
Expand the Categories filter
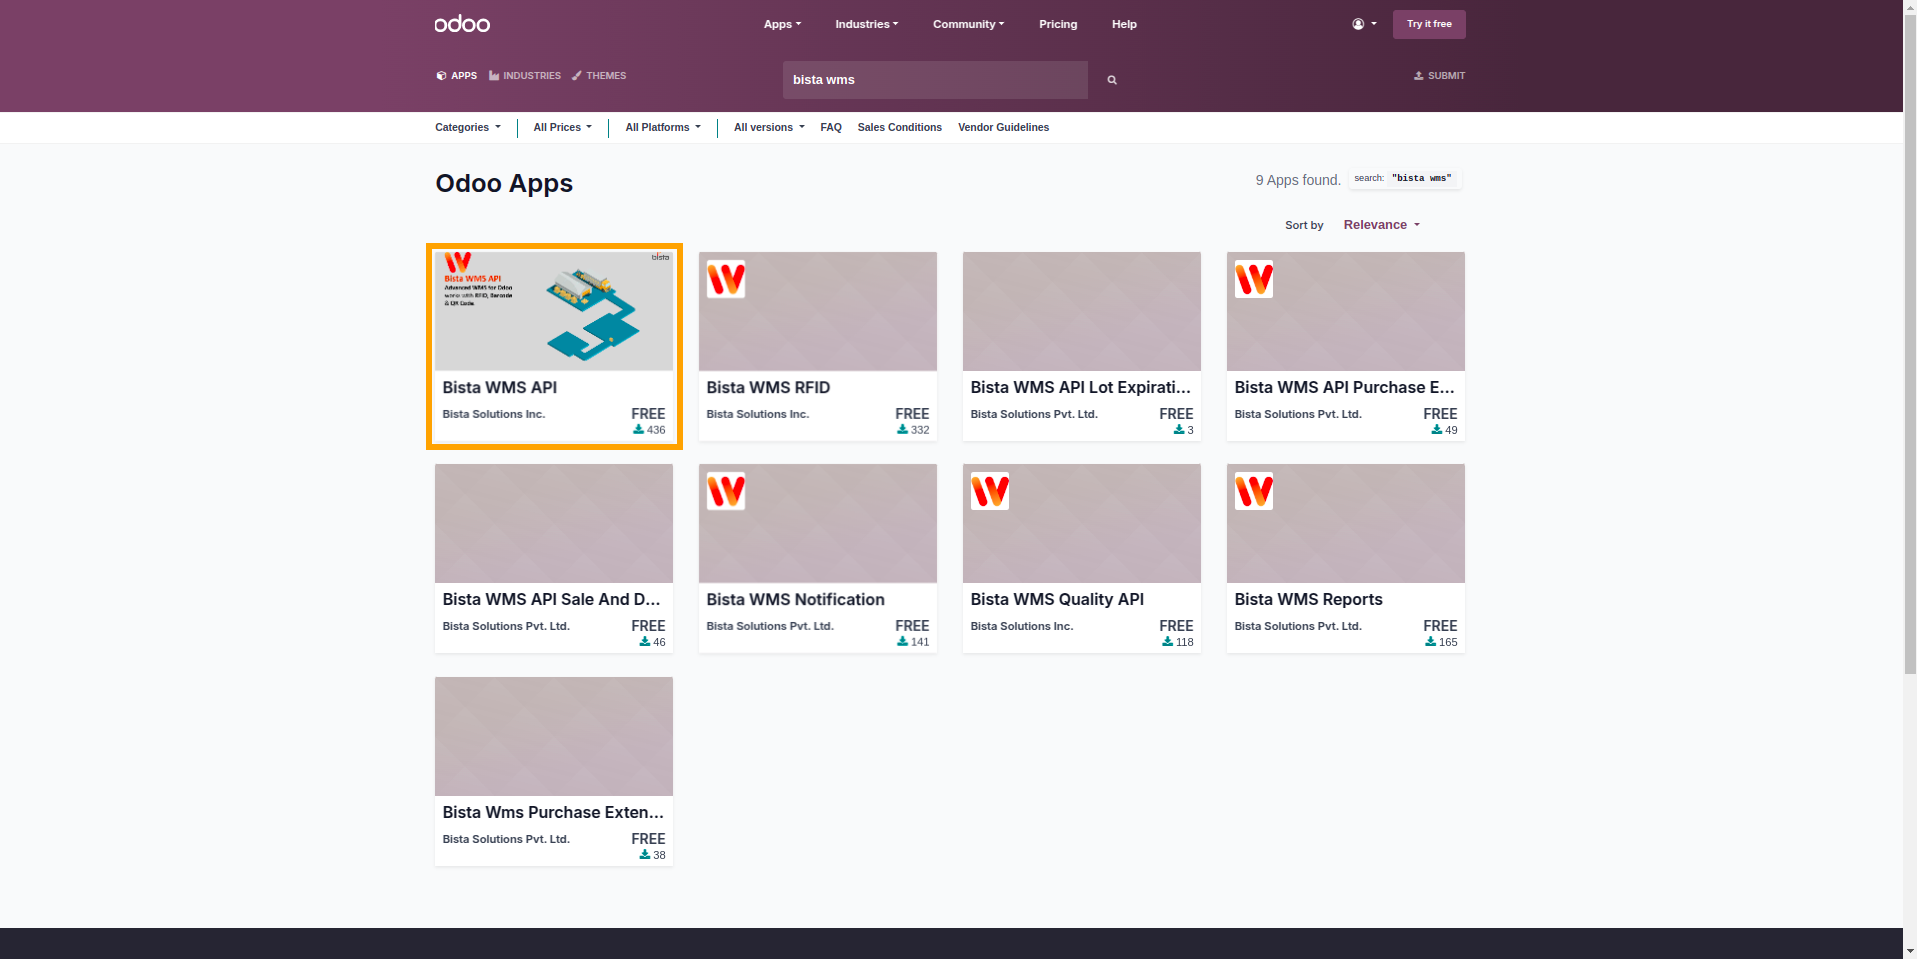pos(468,127)
